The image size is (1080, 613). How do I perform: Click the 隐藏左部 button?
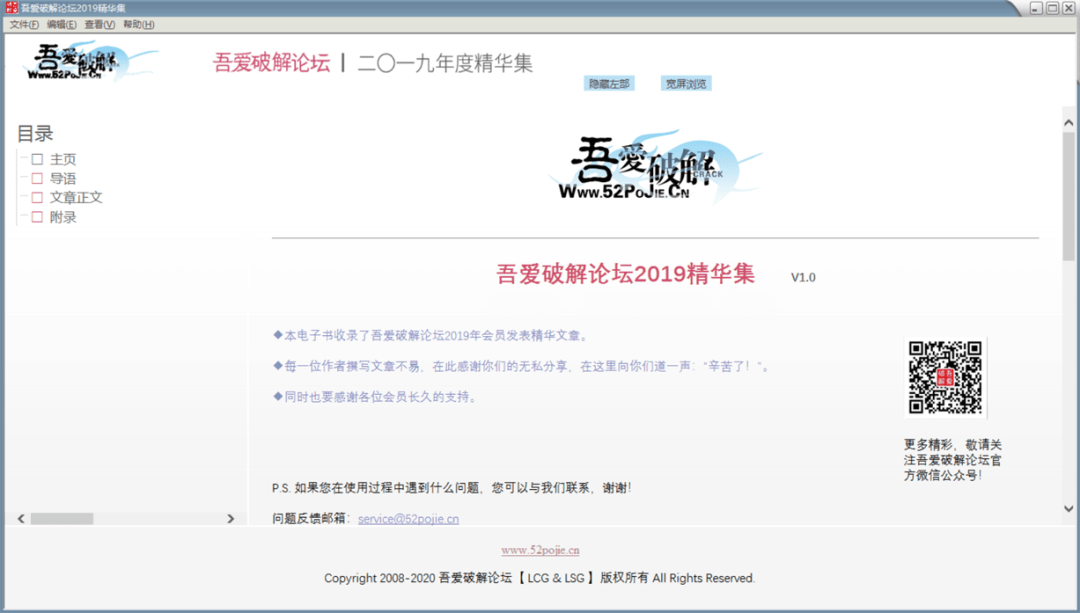pos(609,84)
